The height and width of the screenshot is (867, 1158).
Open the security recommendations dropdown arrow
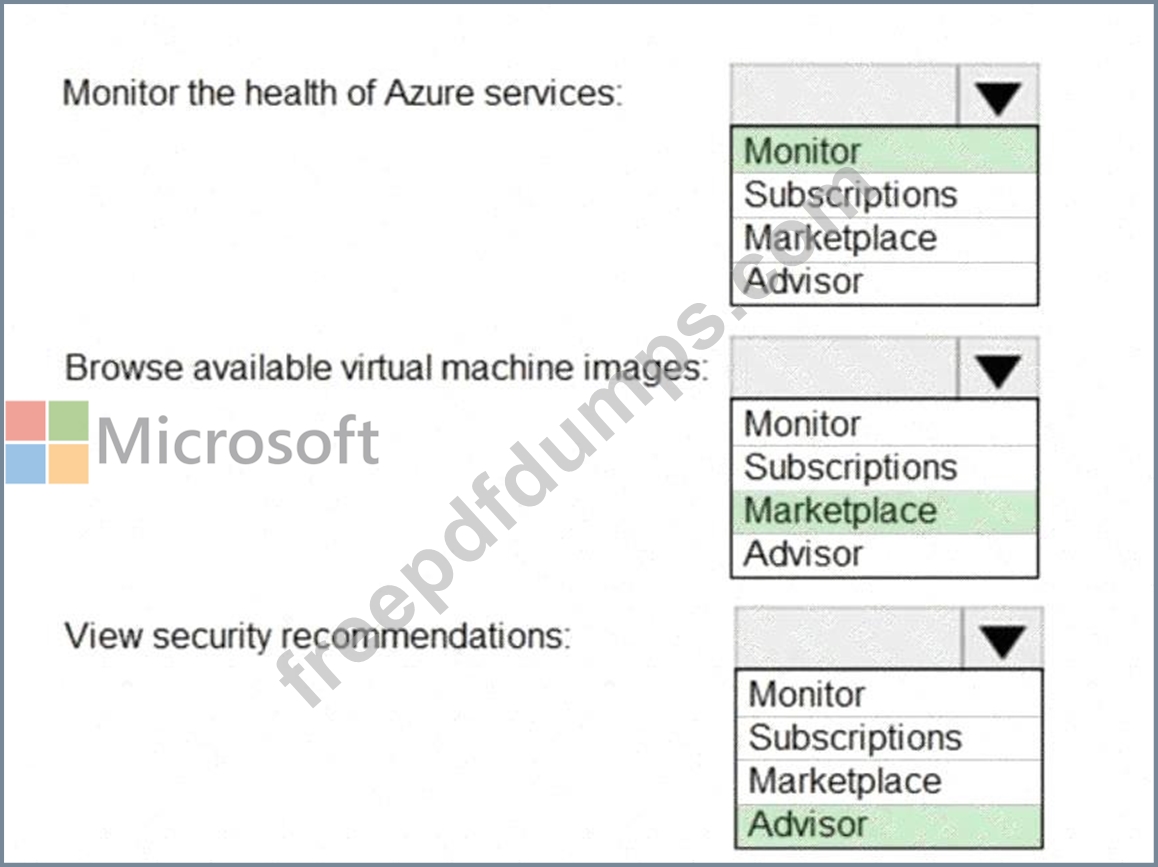coord(1002,640)
